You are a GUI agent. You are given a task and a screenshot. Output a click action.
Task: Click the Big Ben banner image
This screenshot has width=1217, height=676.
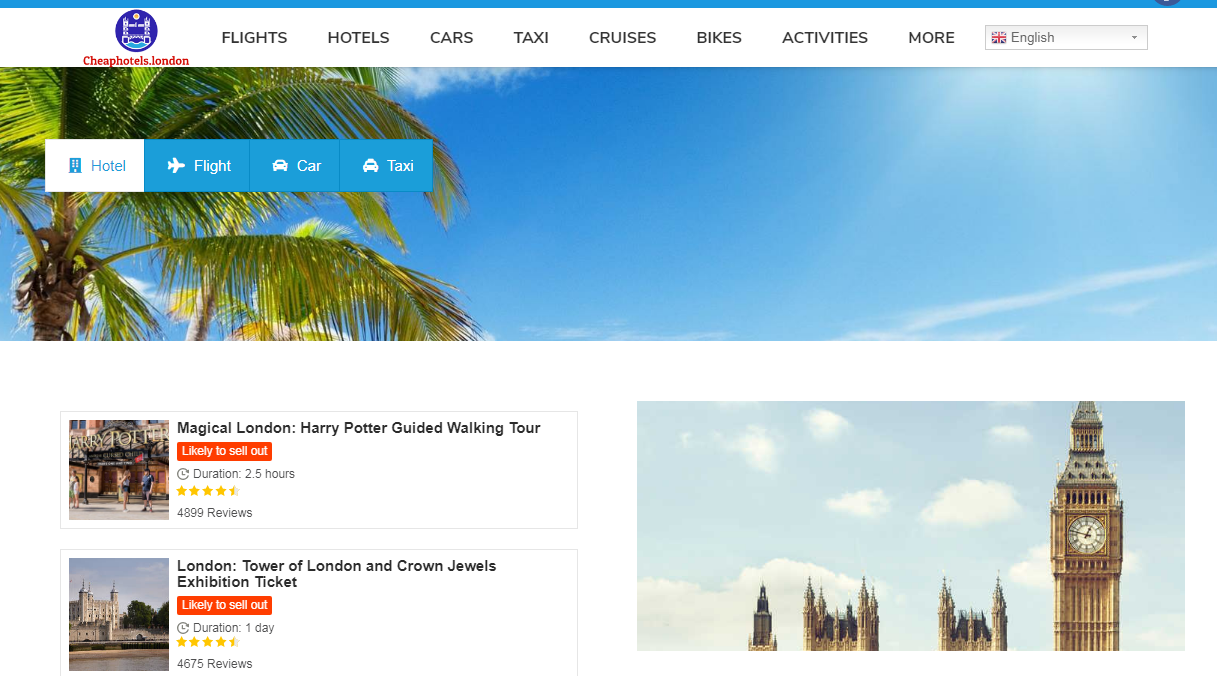[911, 526]
